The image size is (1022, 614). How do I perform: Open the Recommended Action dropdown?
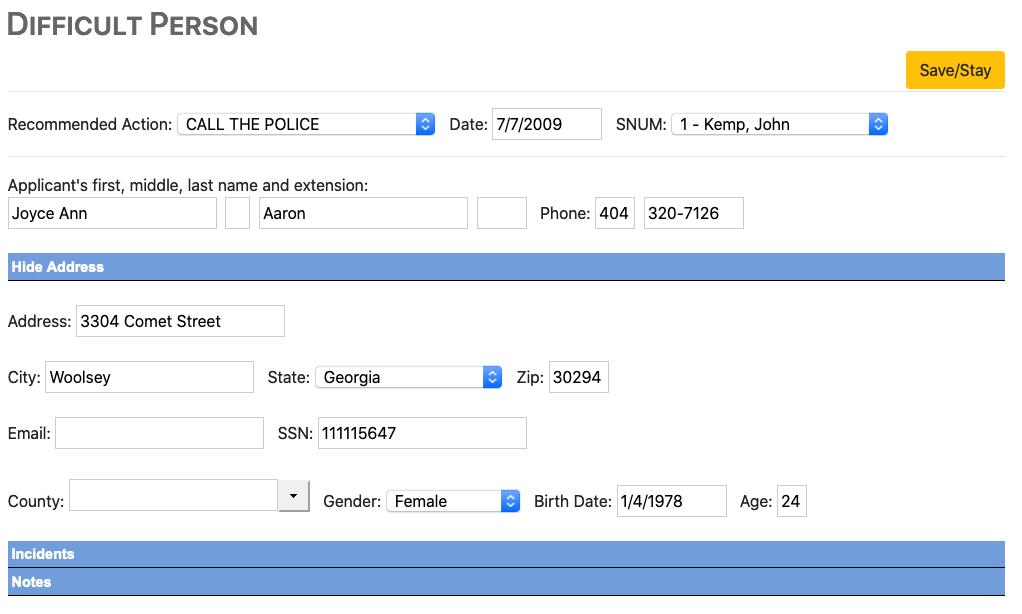[306, 124]
